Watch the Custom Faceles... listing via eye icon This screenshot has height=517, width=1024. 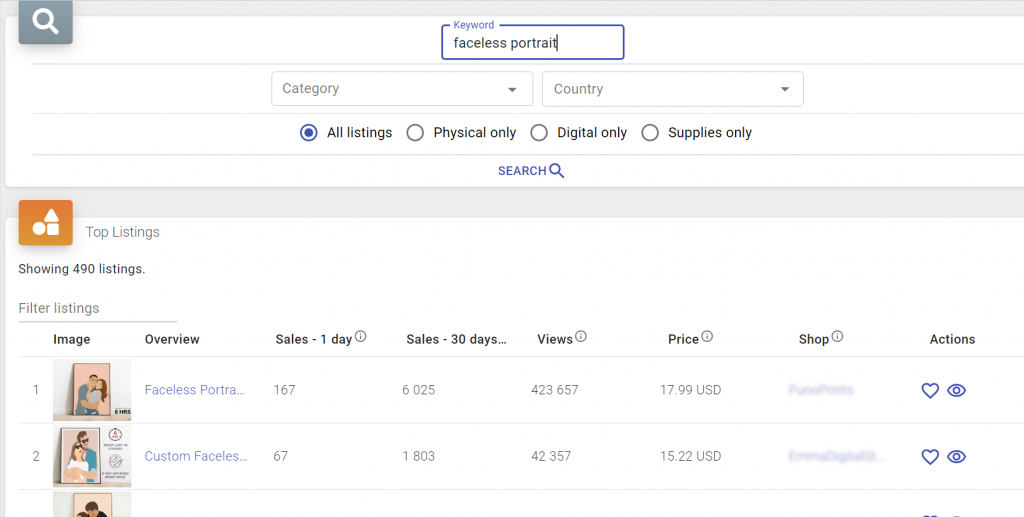pyautogui.click(x=956, y=457)
